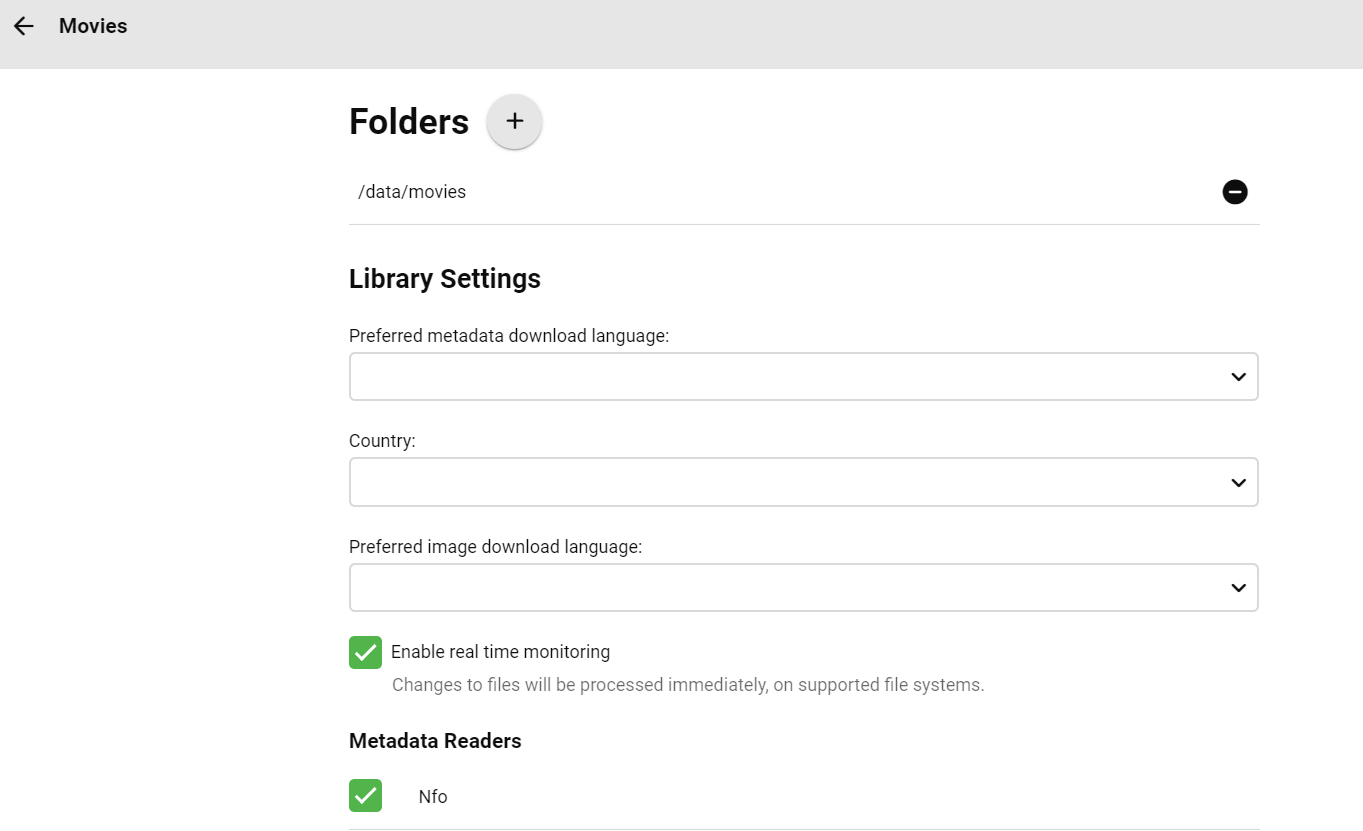1363x831 pixels.
Task: Click the Metadata Readers heading
Action: click(x=435, y=741)
